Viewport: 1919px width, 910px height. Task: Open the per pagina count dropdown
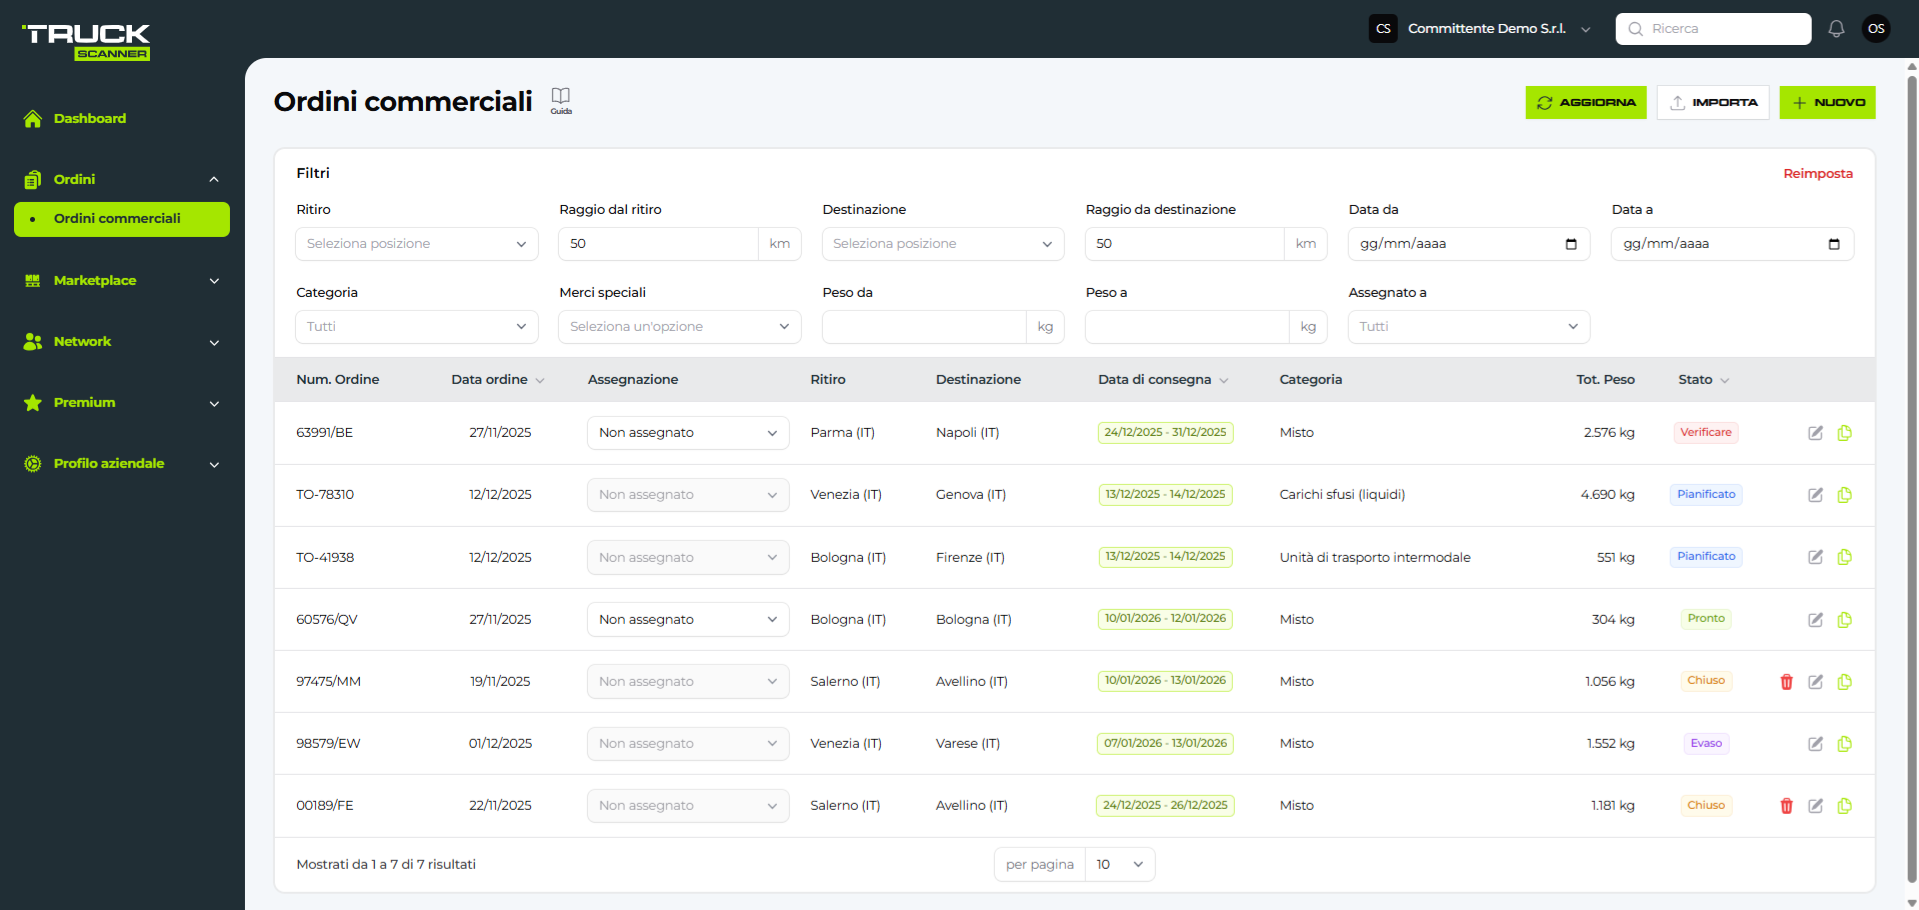coord(1119,865)
